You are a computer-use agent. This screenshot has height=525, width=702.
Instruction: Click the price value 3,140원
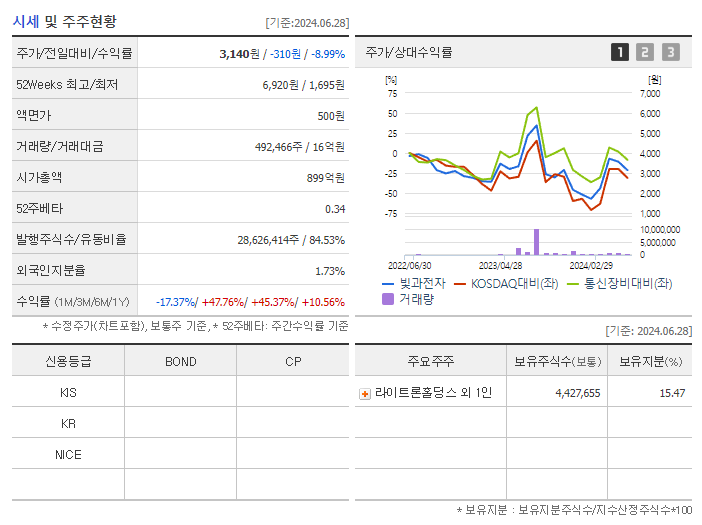pos(240,54)
